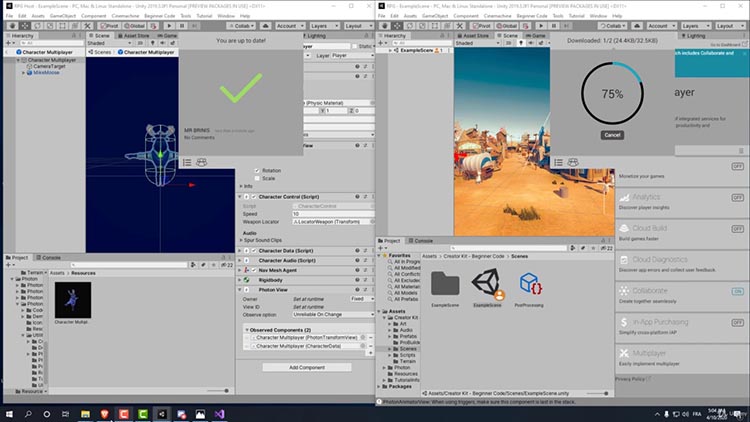The image size is (750, 422).
Task: Select the Hand tool in right Unity window
Action: click(x=384, y=26)
